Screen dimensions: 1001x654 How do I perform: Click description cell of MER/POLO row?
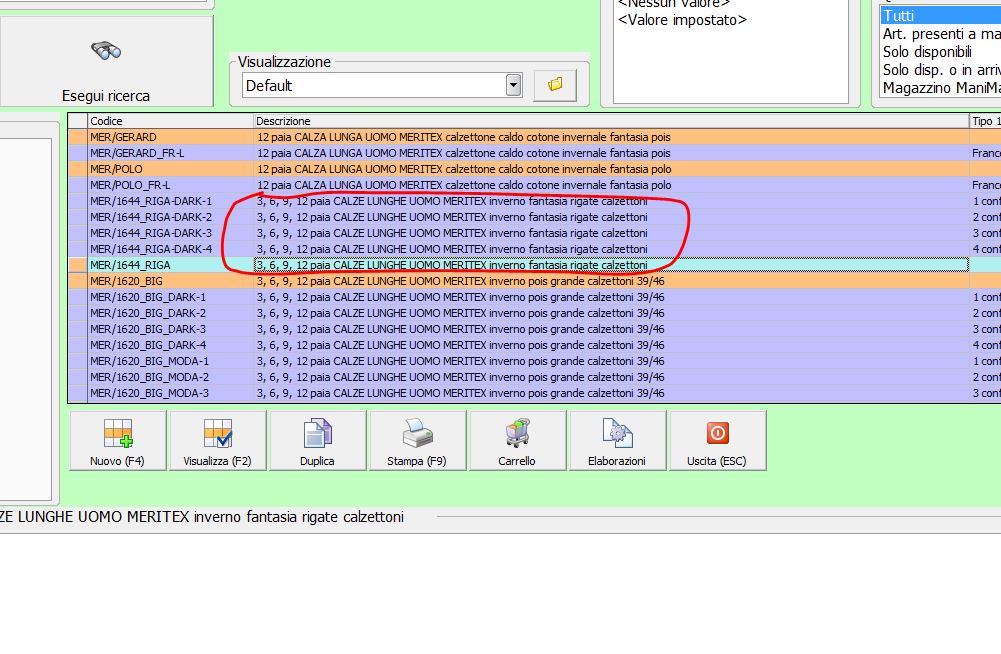pyautogui.click(x=611, y=169)
